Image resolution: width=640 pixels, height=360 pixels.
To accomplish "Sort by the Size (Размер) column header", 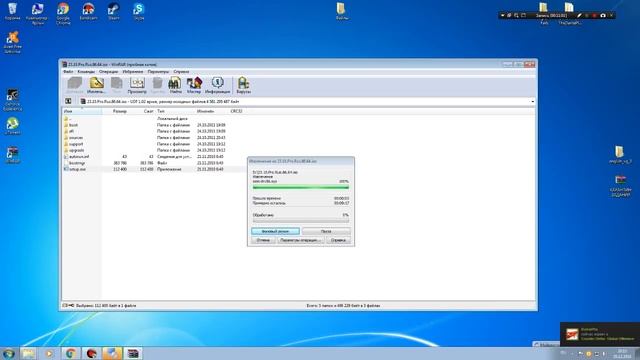I will coord(115,111).
